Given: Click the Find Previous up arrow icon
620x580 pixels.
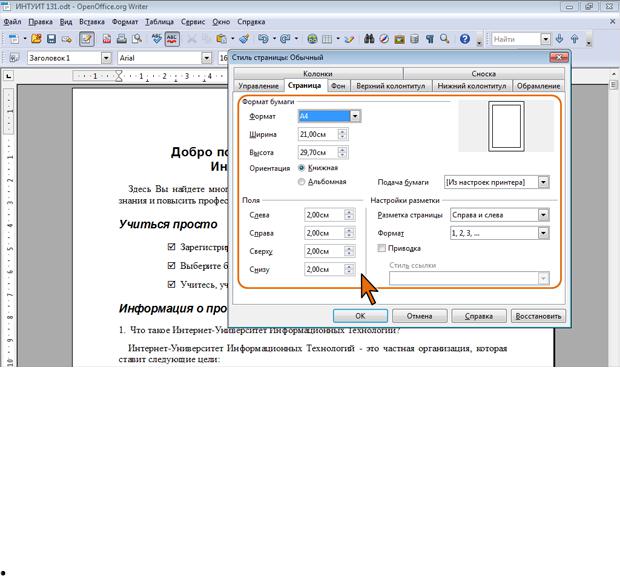Looking at the screenshot, I should pyautogui.click(x=575, y=39).
